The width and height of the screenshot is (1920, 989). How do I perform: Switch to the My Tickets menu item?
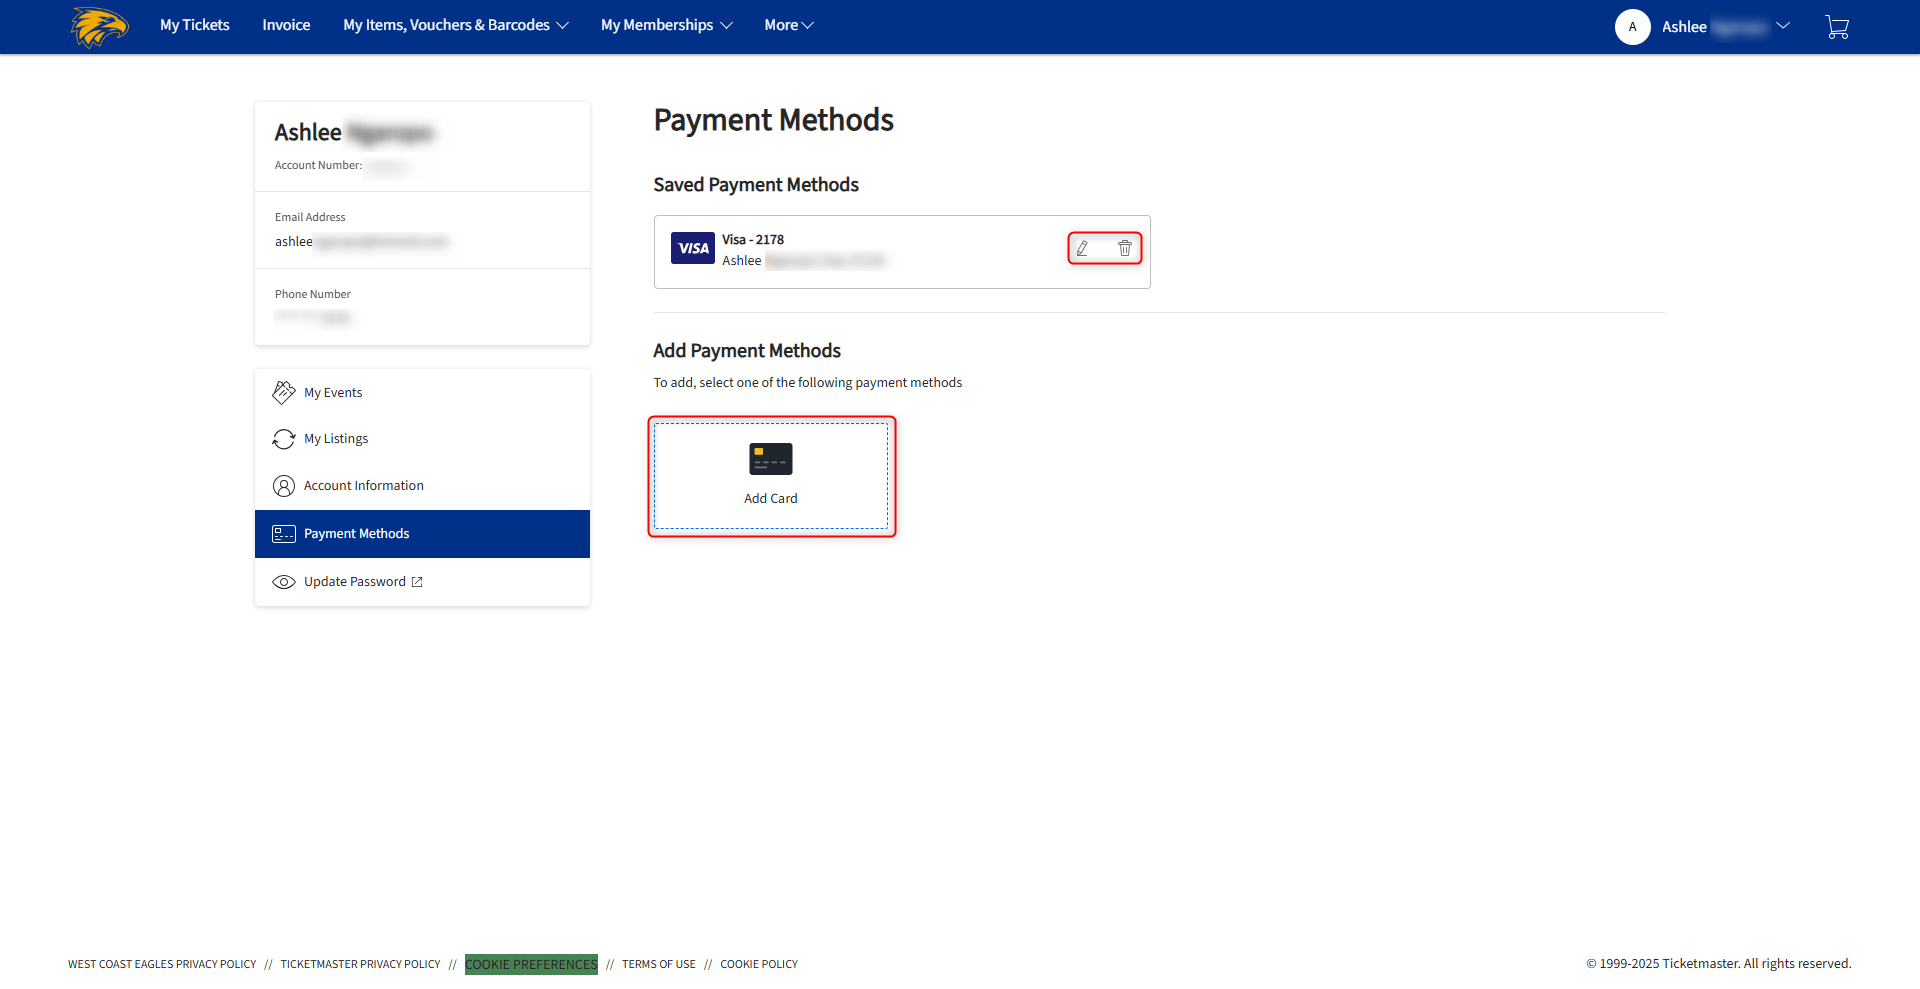tap(194, 25)
